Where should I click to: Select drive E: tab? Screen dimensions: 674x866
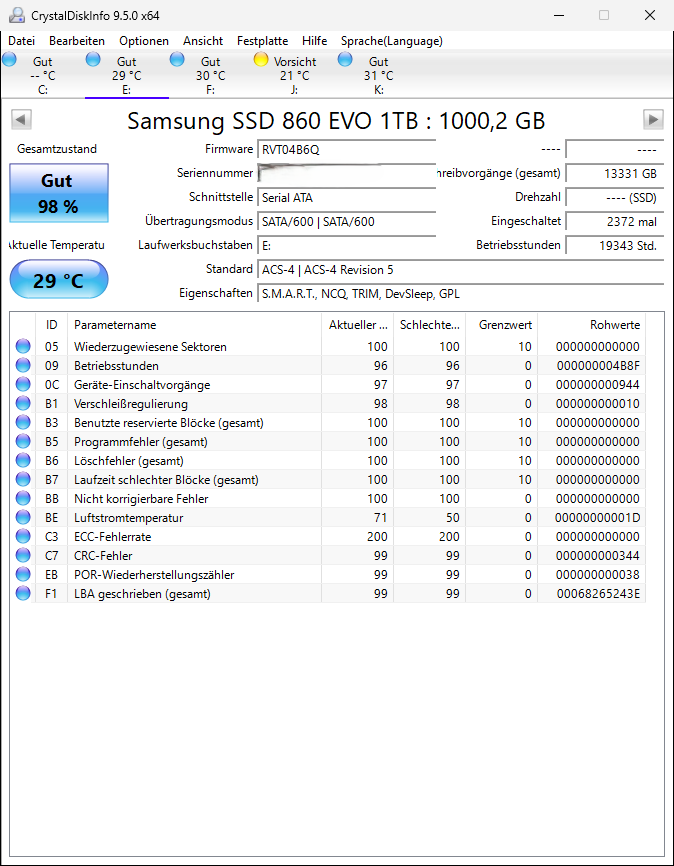coord(127,75)
